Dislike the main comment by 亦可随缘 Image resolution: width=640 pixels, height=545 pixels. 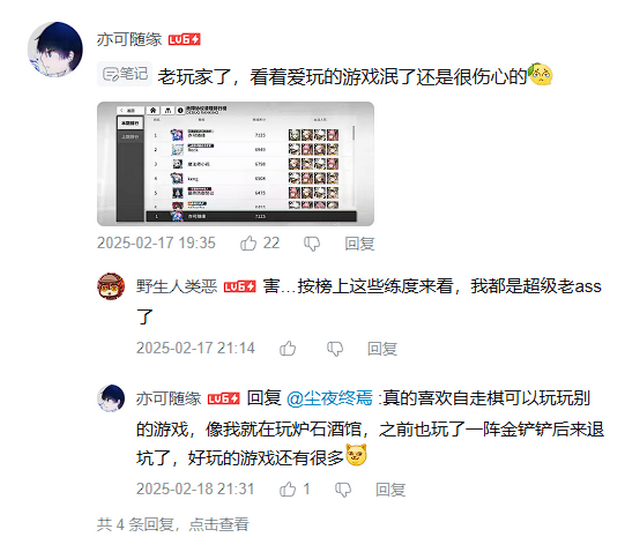(312, 244)
